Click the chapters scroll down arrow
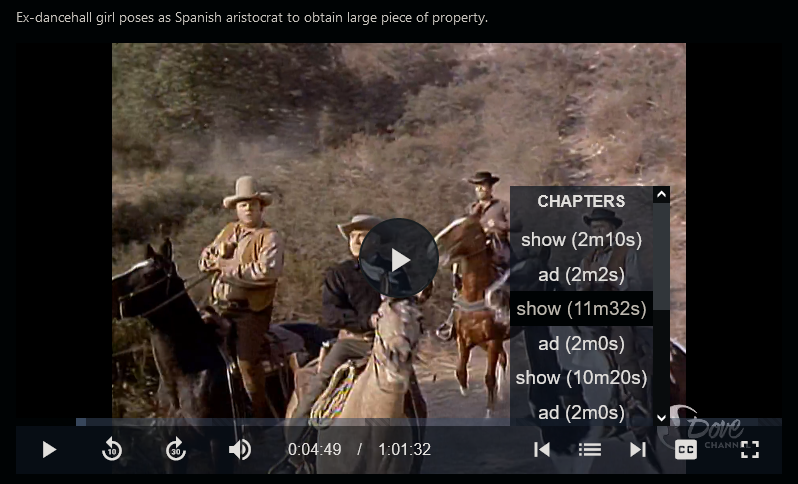Viewport: 798px width, 484px height. point(661,418)
